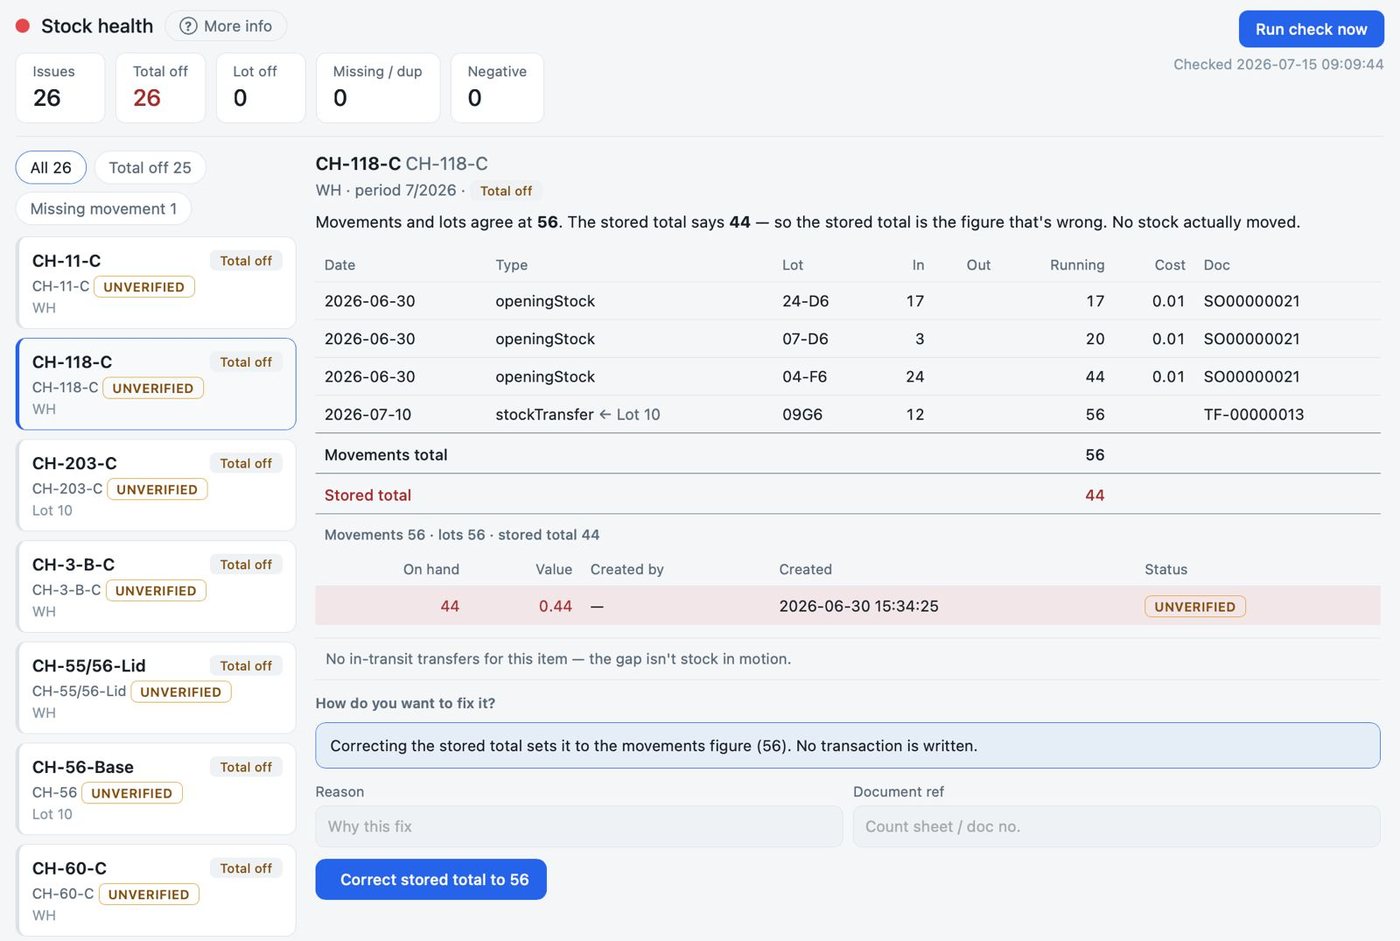Viewport: 1400px width, 941px height.
Task: Click the TF-00000013 stockTransfer row
Action: click(x=847, y=414)
